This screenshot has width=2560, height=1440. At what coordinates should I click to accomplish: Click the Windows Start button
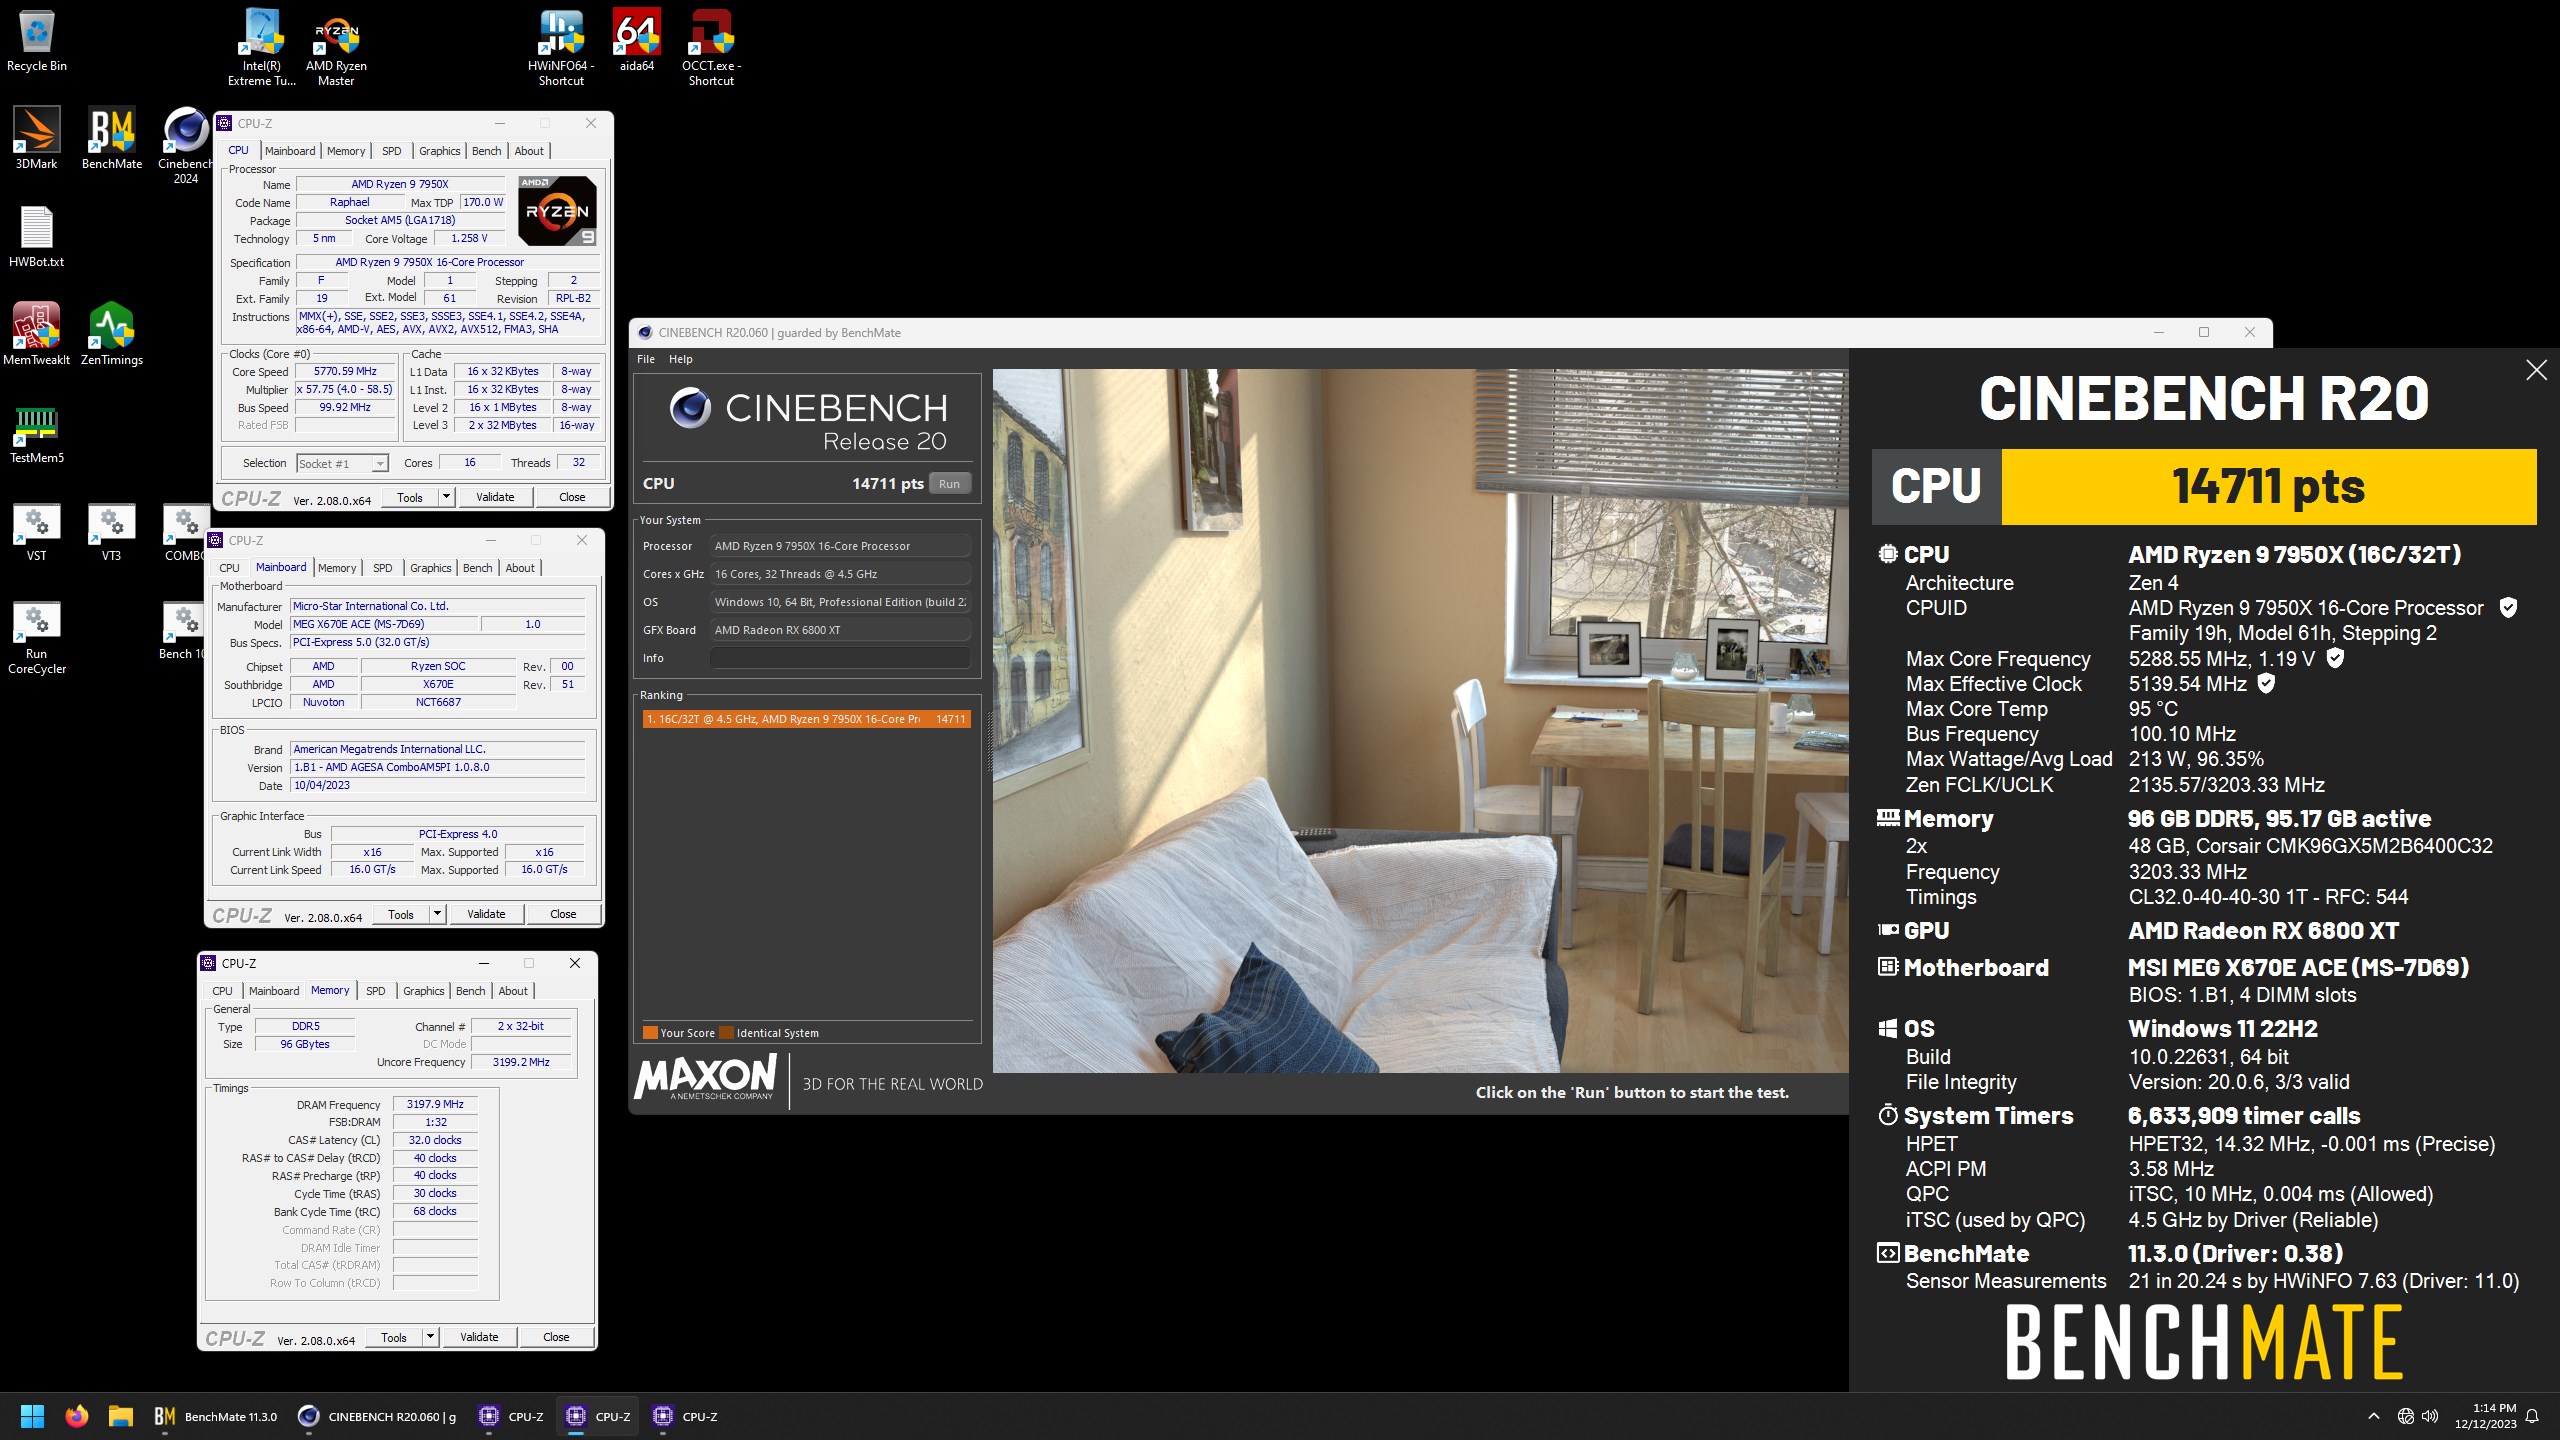point(32,1416)
